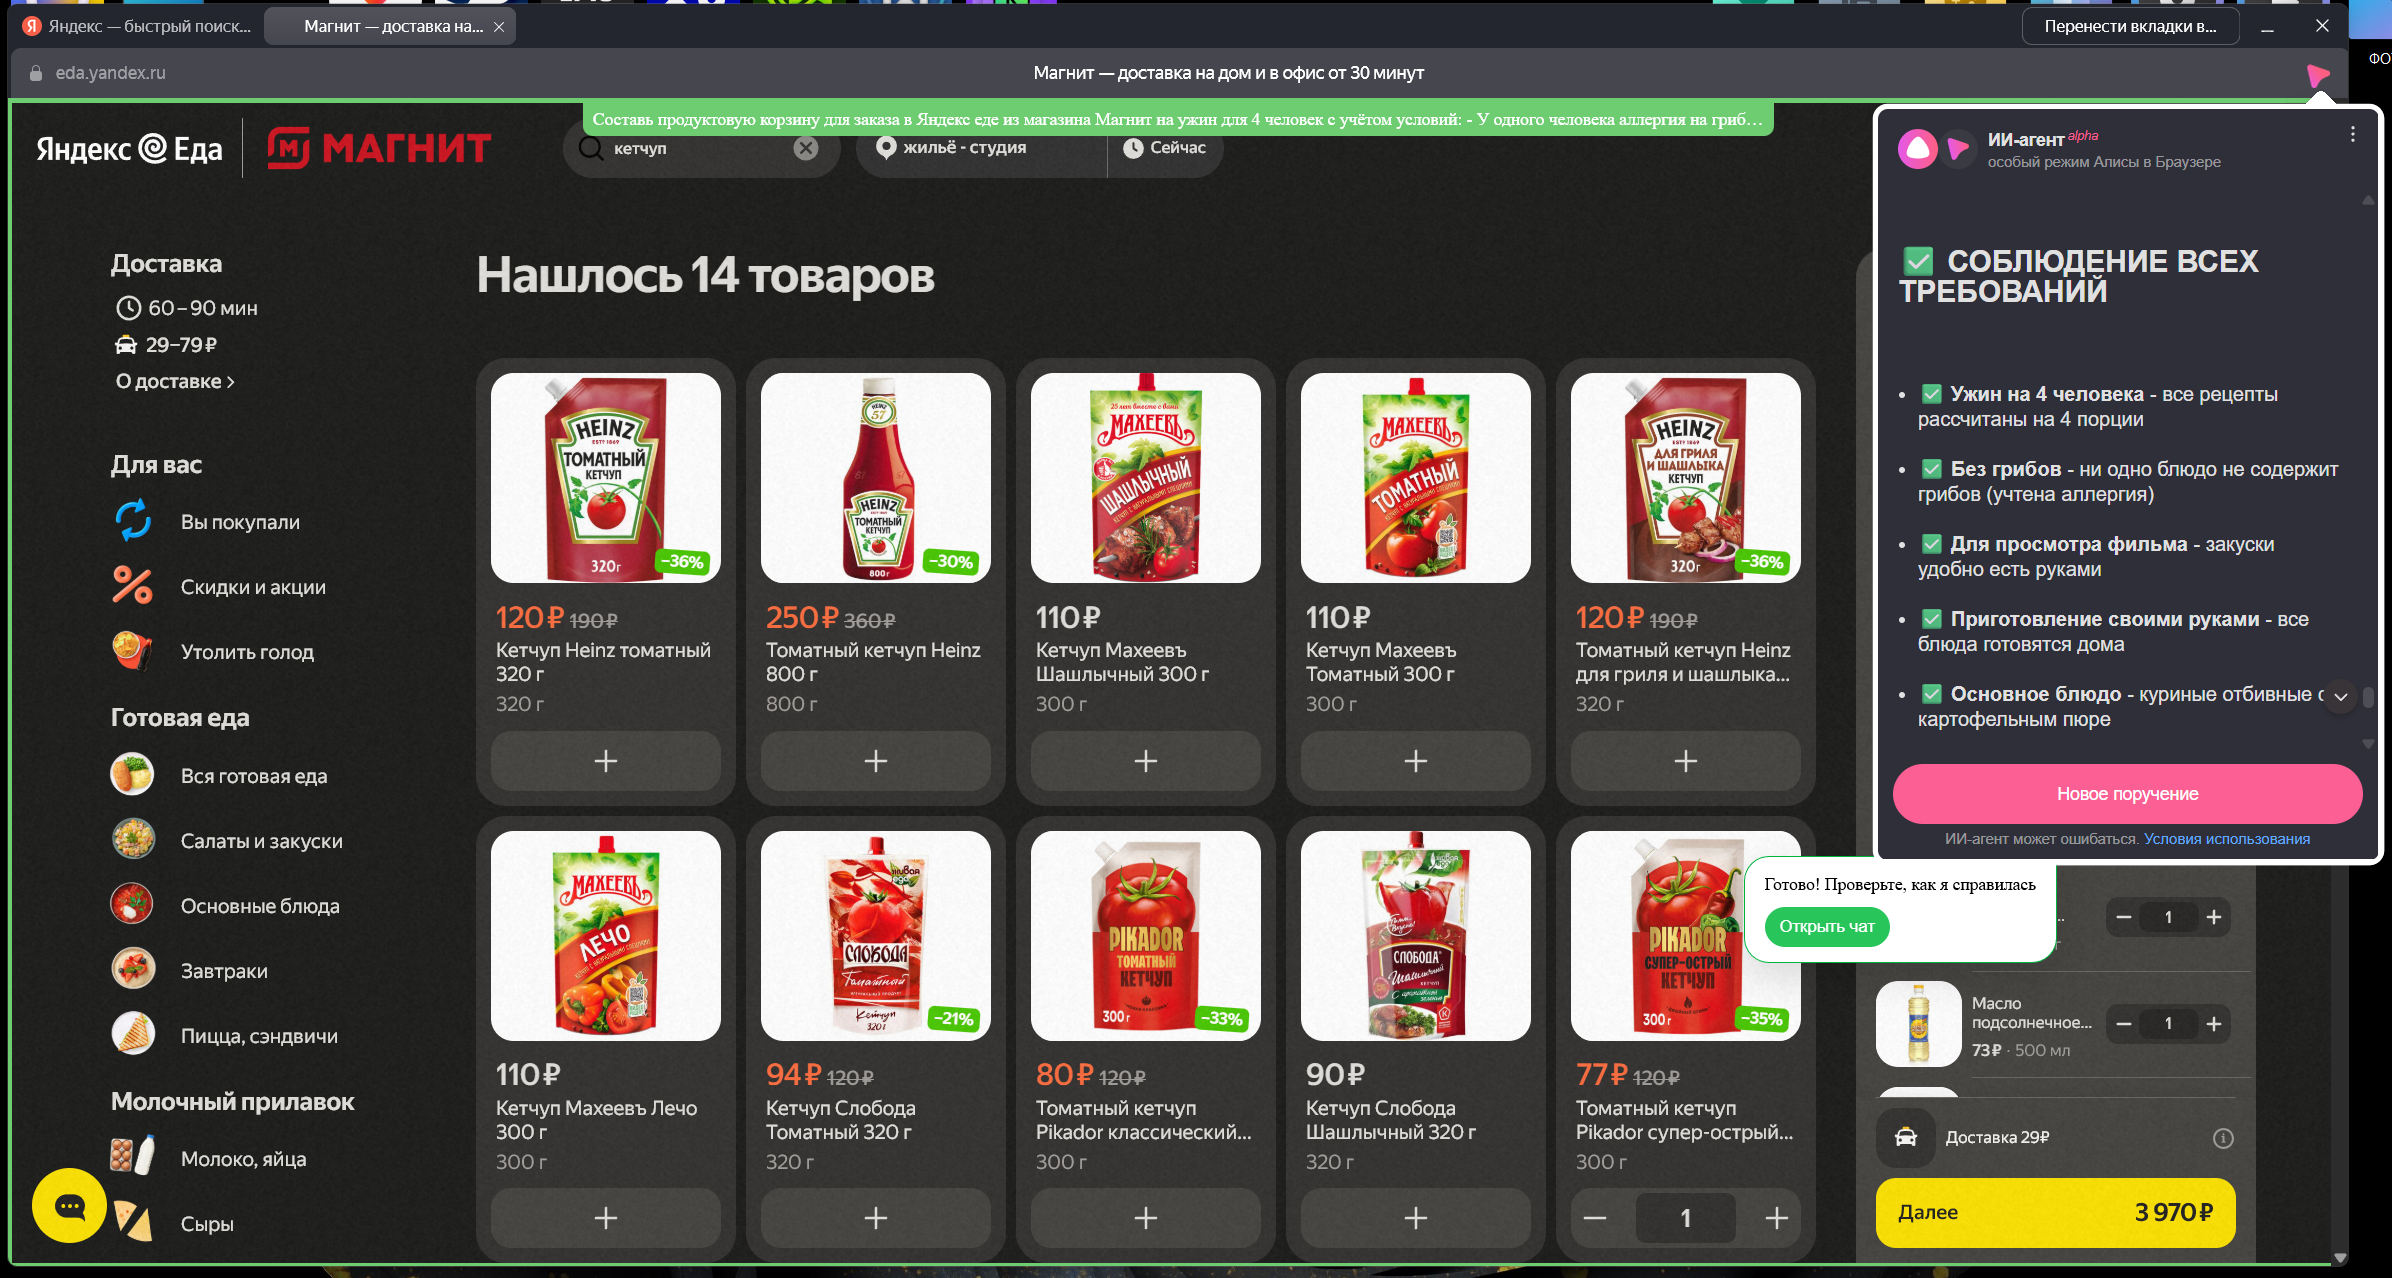The height and width of the screenshot is (1278, 2392).
Task: Increase Pikador супер-острый ketchup quantity
Action: point(1776,1218)
